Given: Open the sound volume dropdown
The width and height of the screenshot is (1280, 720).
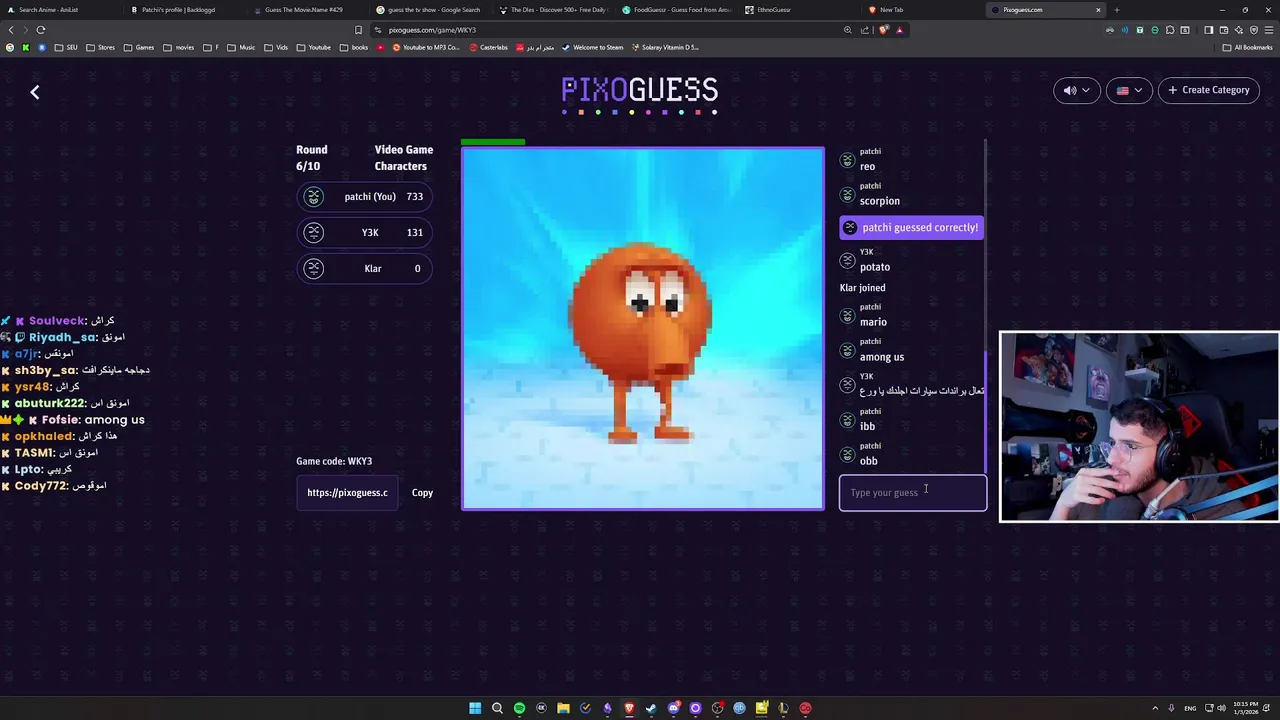Looking at the screenshot, I should click(x=1077, y=90).
